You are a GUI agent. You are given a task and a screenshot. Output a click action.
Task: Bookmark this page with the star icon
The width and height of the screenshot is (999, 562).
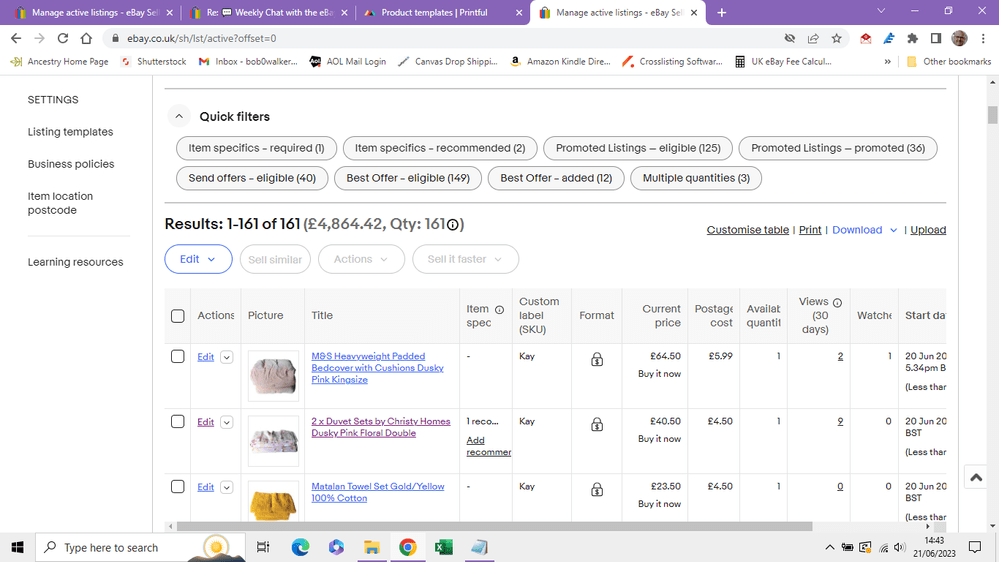pos(837,38)
